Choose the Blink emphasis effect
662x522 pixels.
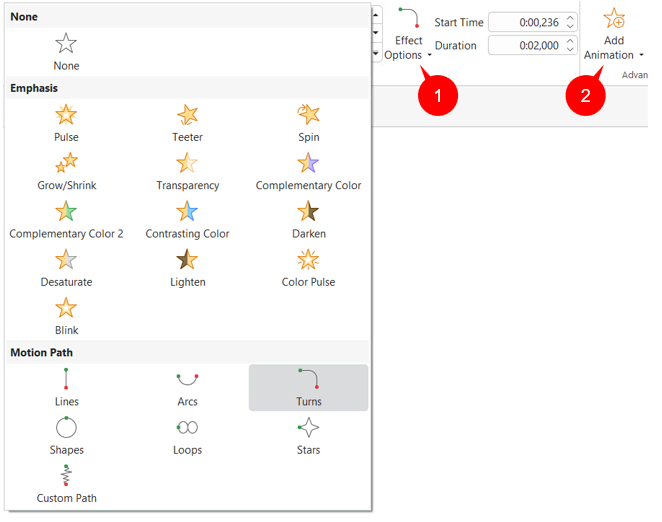[x=66, y=309]
